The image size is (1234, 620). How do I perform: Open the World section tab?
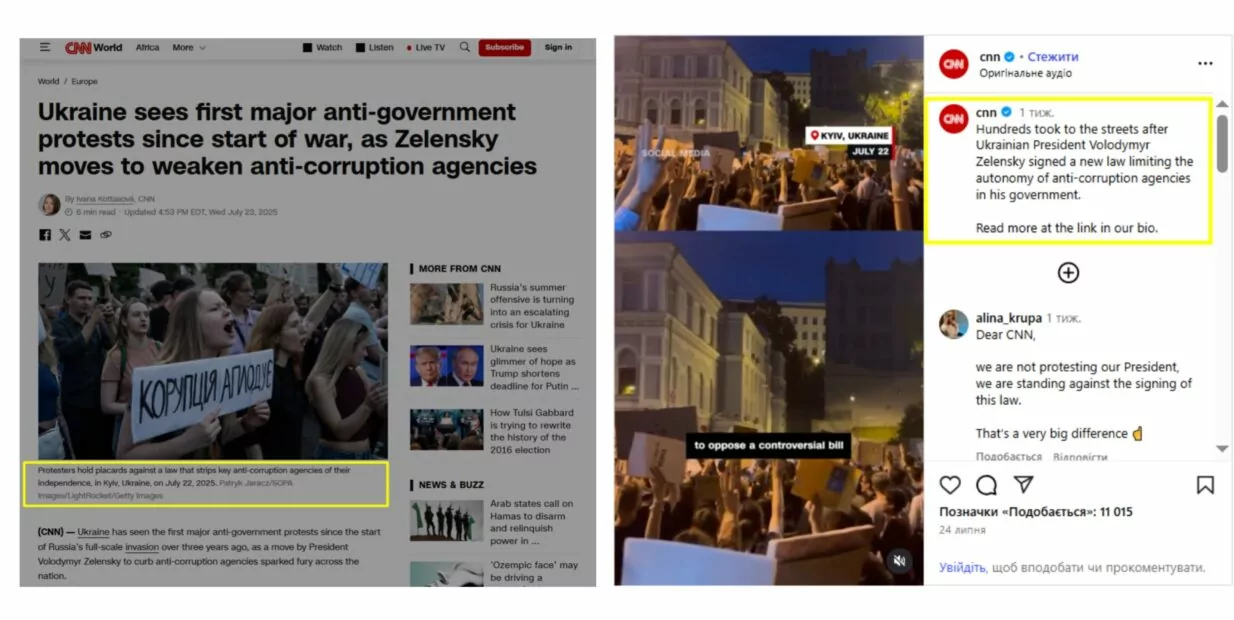[108, 47]
